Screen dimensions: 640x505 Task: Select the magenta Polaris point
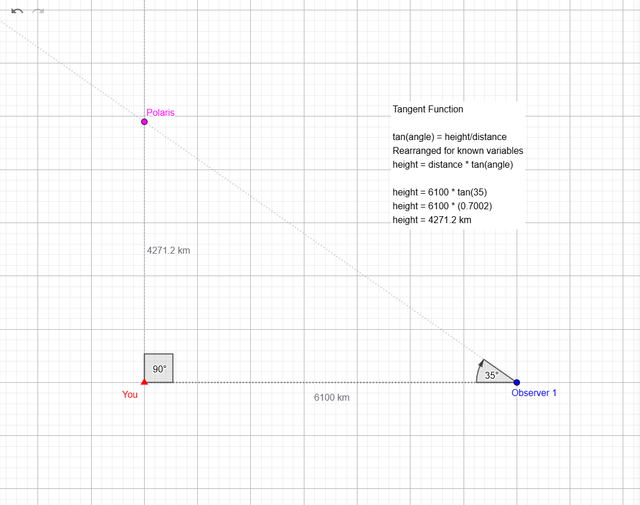point(144,122)
